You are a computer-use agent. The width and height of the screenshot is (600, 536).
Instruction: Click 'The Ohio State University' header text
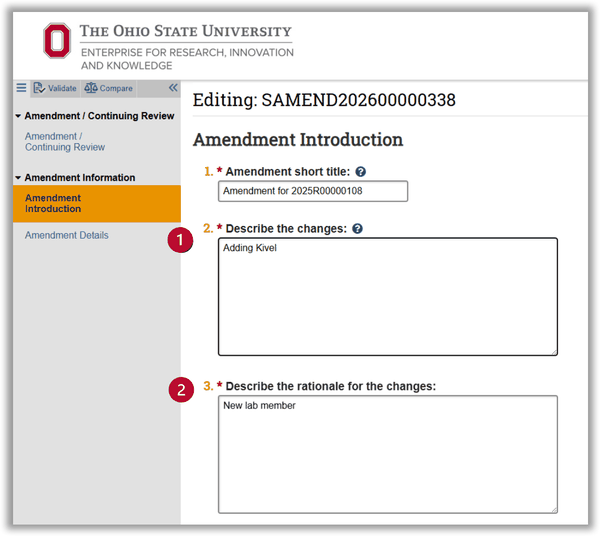pos(186,31)
